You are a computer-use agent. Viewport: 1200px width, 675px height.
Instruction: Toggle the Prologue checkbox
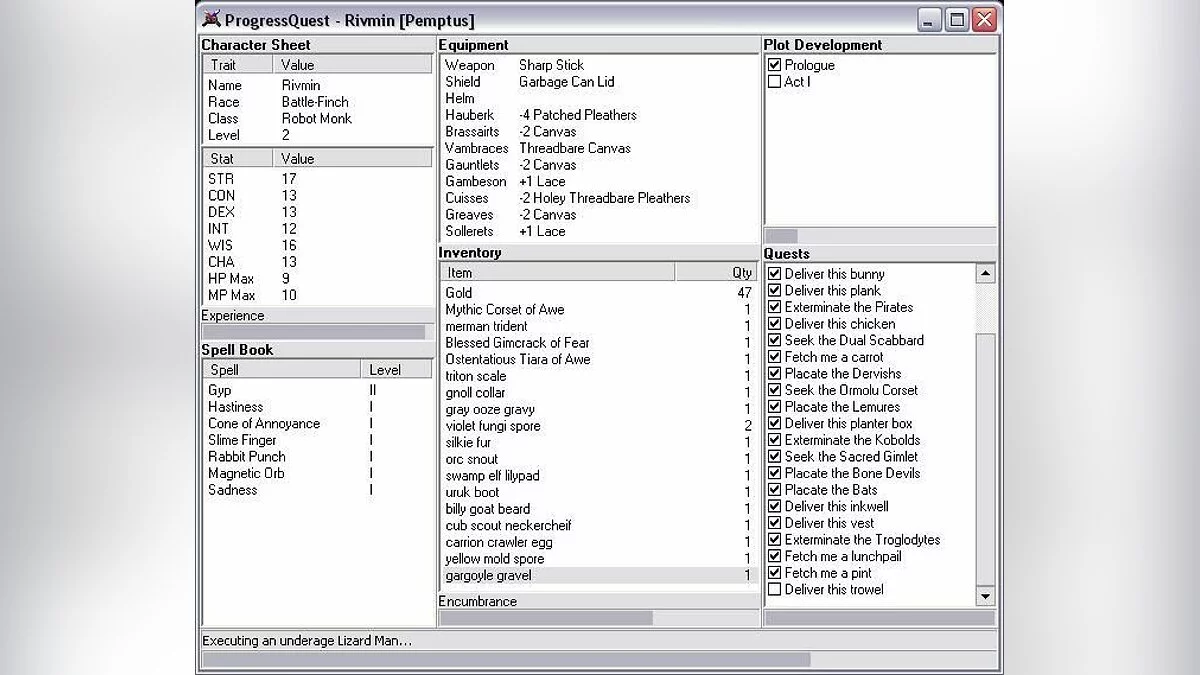click(x=774, y=65)
